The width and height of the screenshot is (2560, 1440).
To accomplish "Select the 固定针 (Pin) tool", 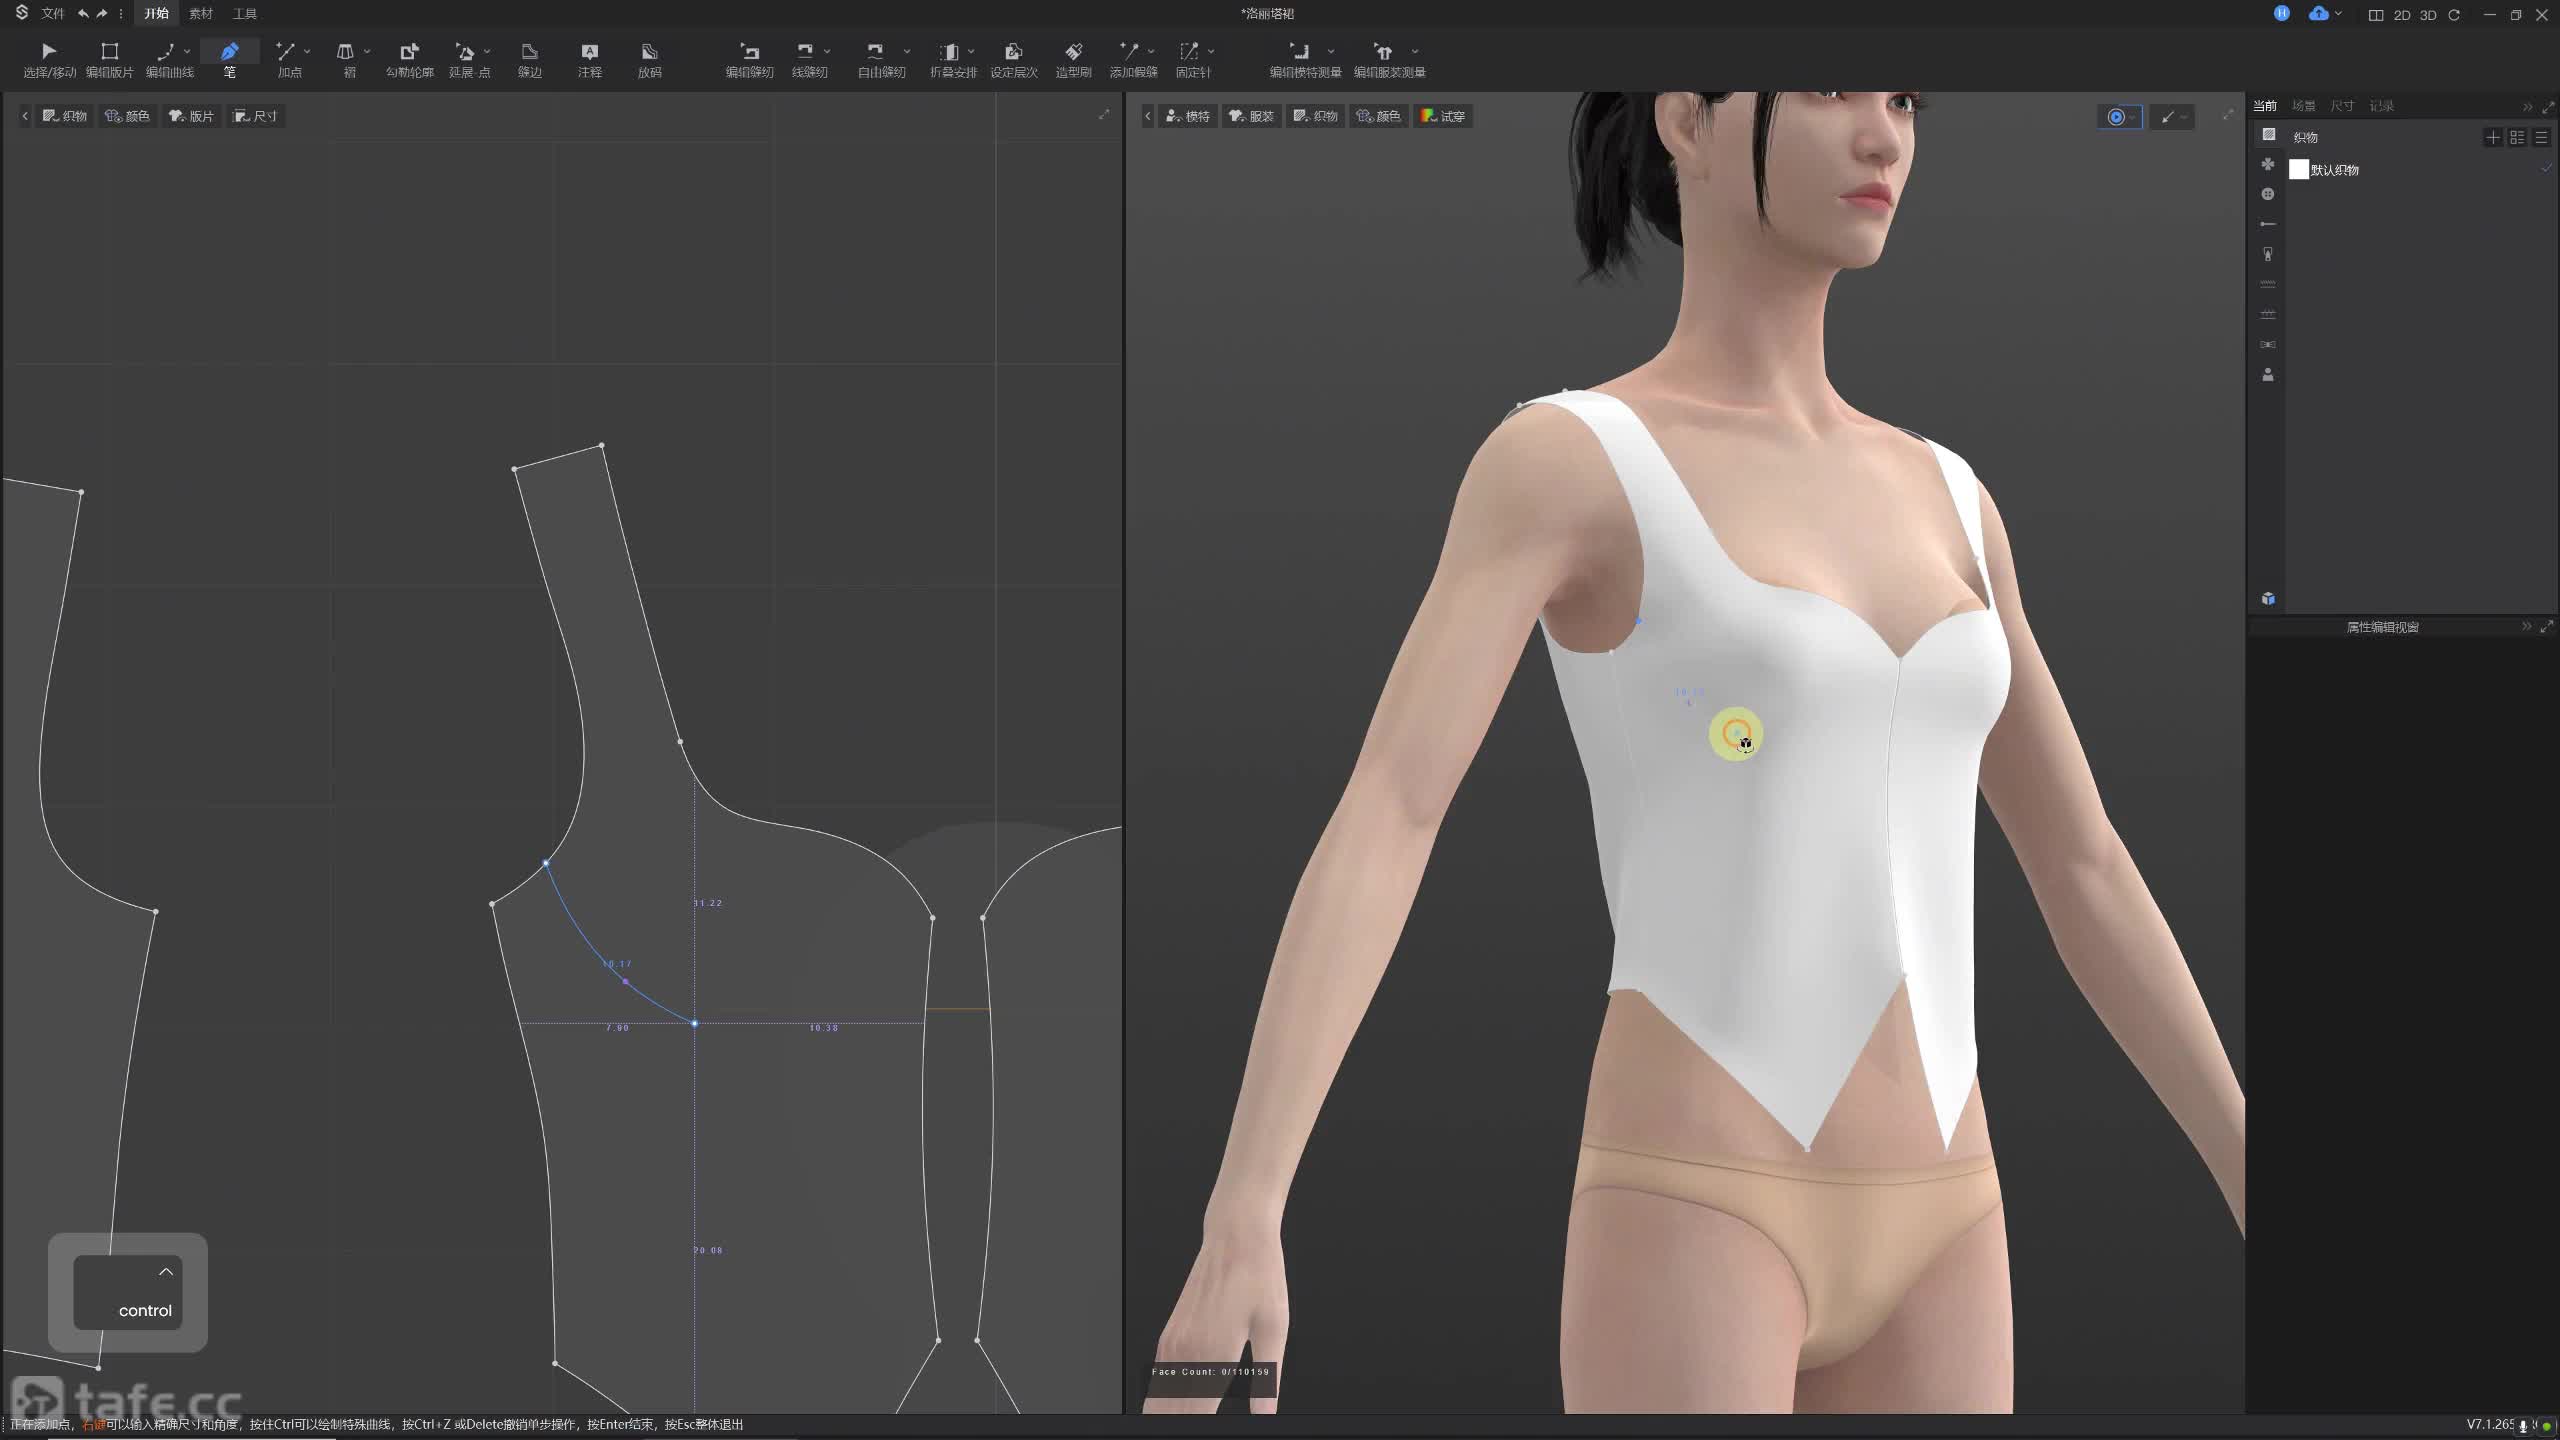I will tap(1192, 59).
